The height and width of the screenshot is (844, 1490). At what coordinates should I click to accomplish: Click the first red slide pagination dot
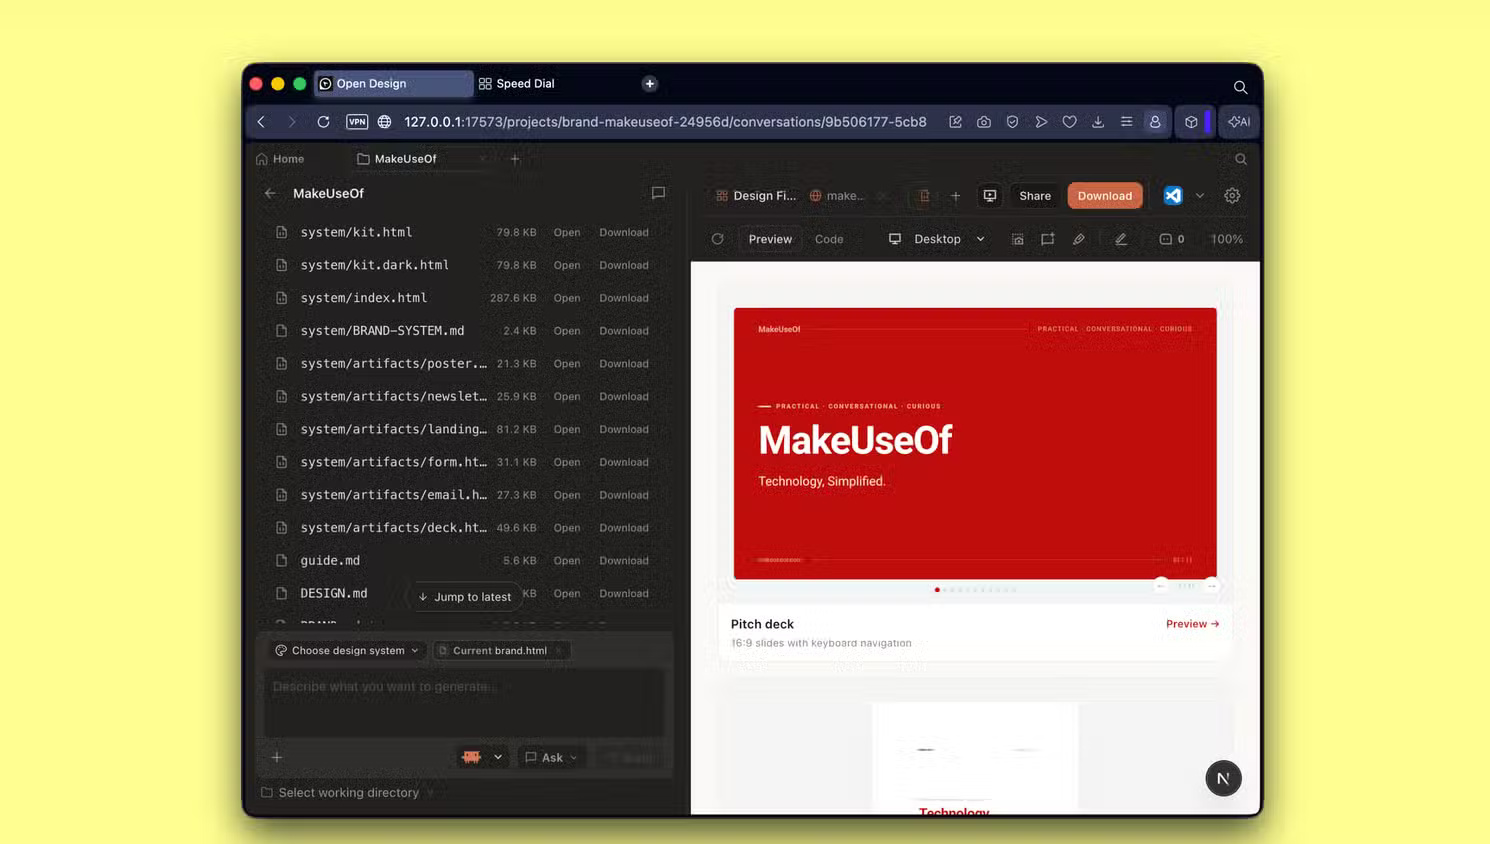point(937,590)
